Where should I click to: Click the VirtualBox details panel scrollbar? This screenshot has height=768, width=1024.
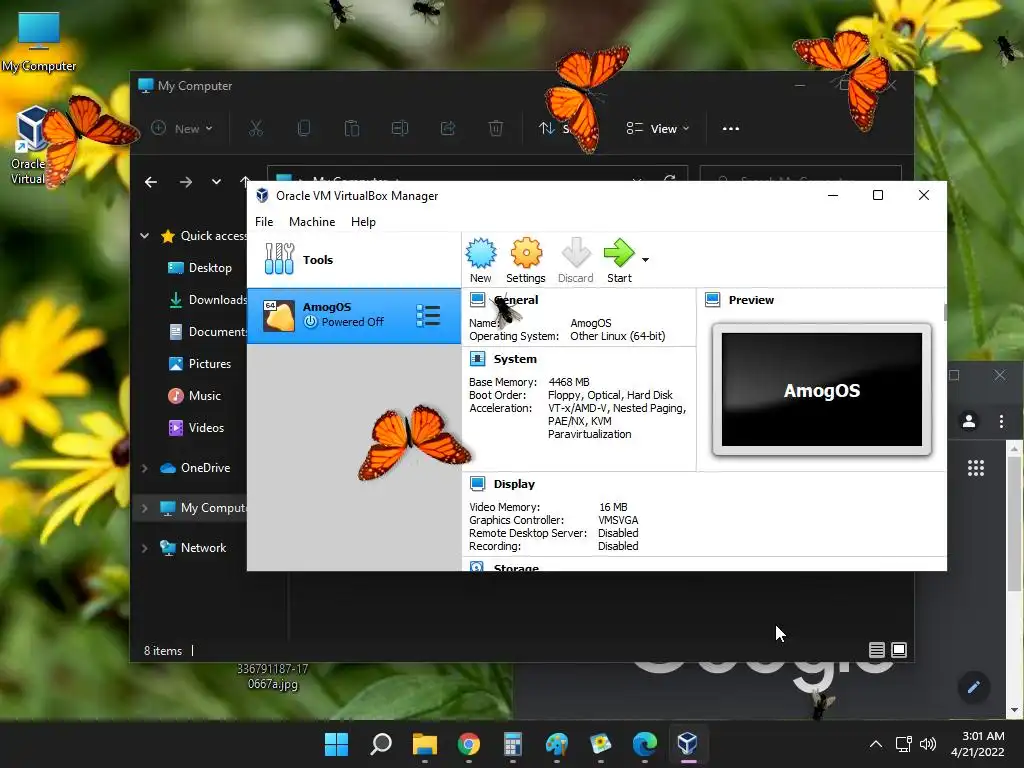click(944, 312)
